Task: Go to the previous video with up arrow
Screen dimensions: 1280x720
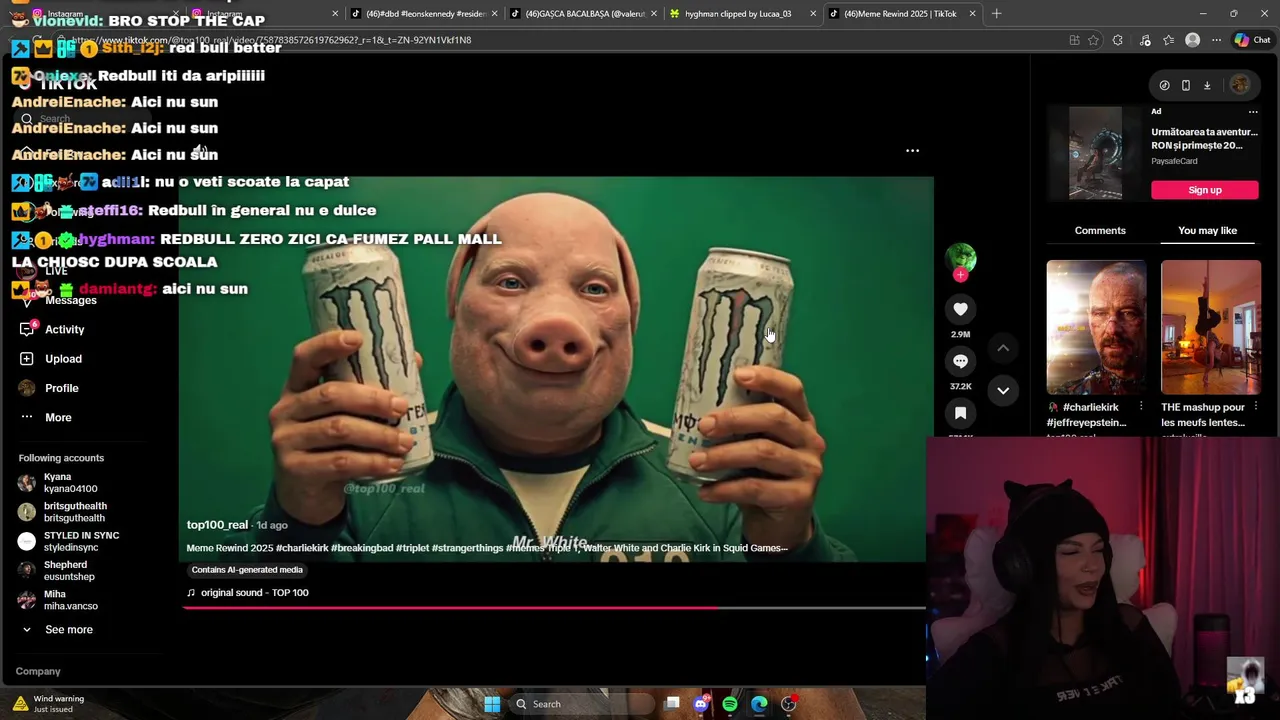Action: [1003, 348]
